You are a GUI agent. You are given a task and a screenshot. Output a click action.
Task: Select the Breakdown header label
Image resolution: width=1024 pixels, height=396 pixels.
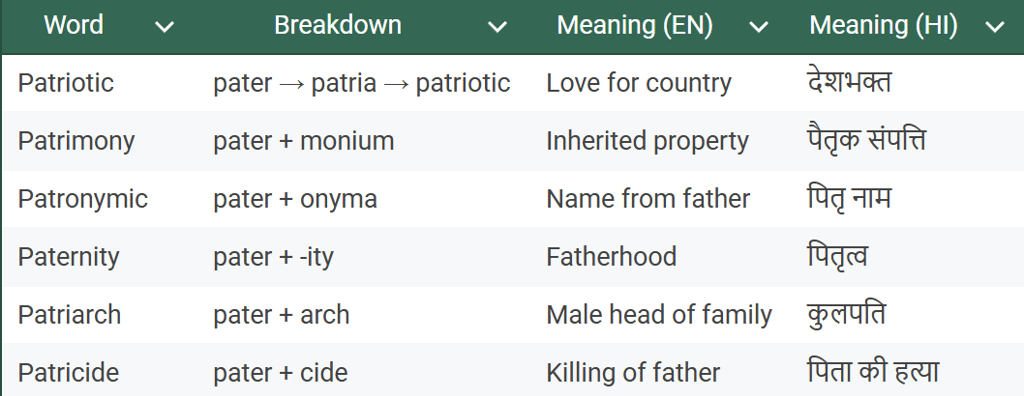tap(338, 25)
